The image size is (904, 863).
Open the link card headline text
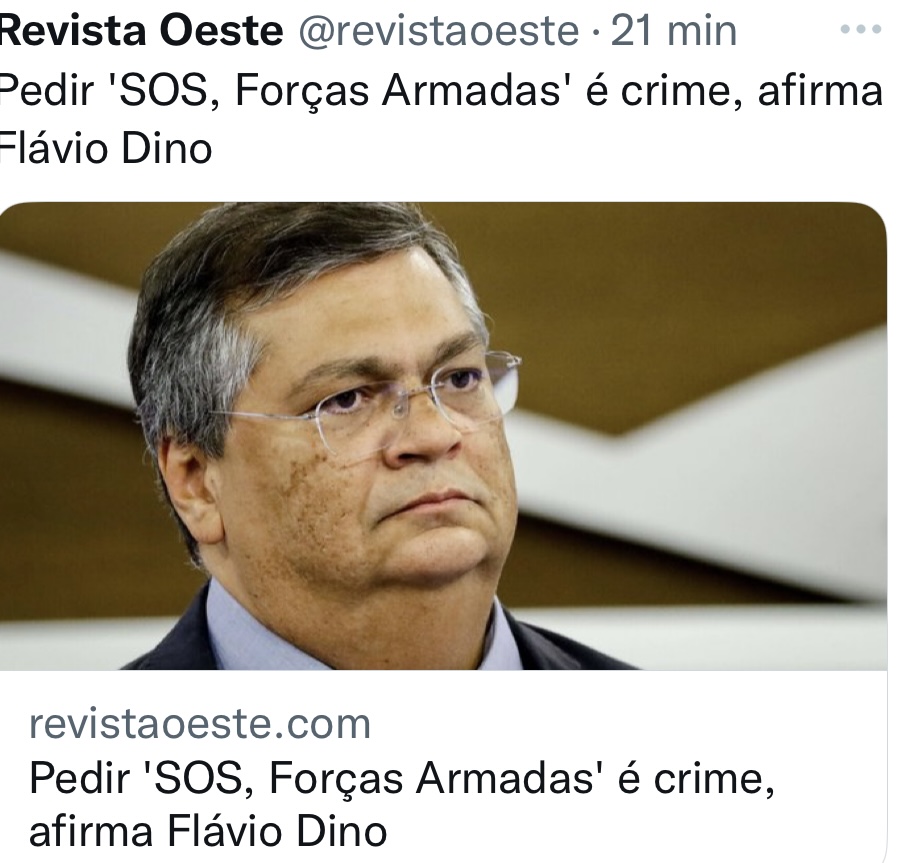coord(401,805)
